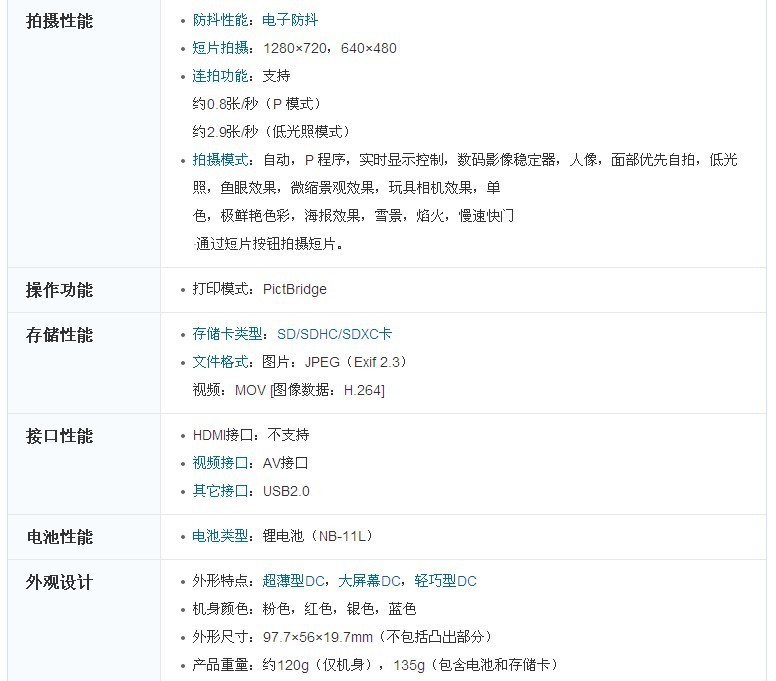776x681 pixels.
Task: Click the HDMI接口：不支持 entry
Action: click(251, 435)
